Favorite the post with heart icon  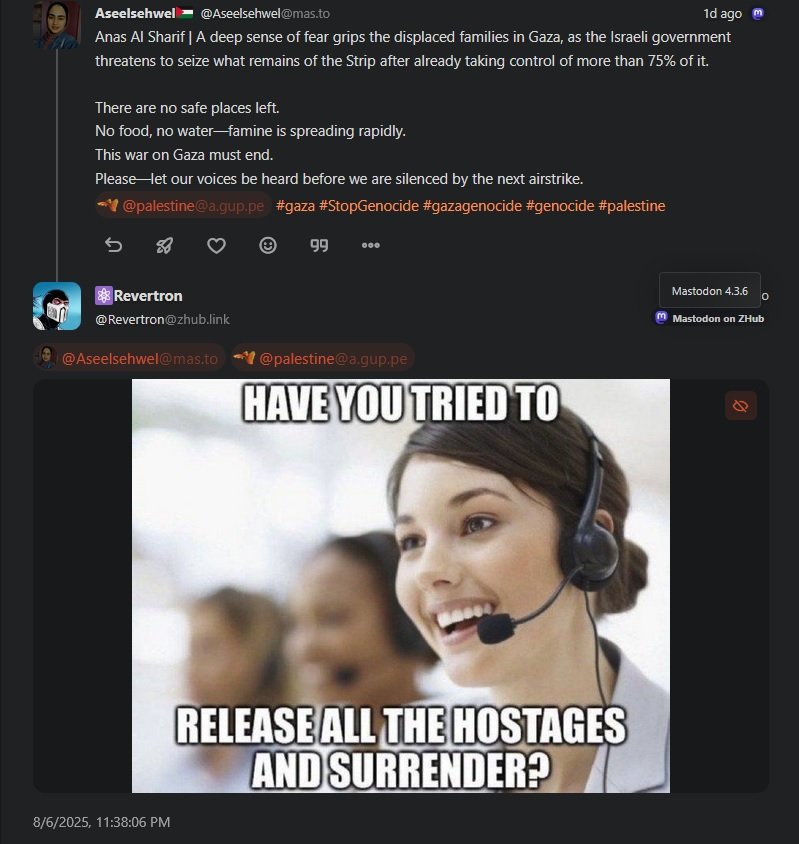tap(216, 245)
